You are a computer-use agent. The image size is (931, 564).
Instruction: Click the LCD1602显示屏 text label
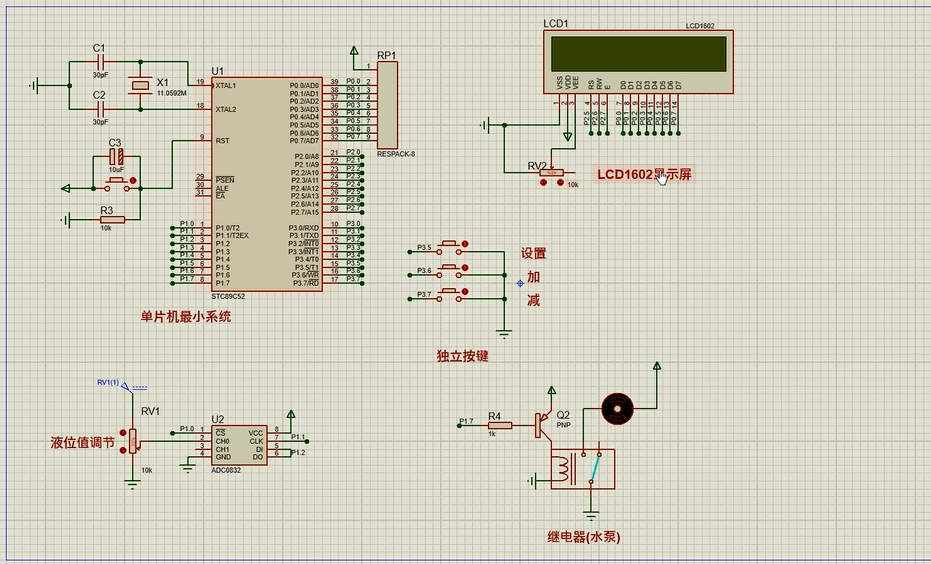coord(645,174)
